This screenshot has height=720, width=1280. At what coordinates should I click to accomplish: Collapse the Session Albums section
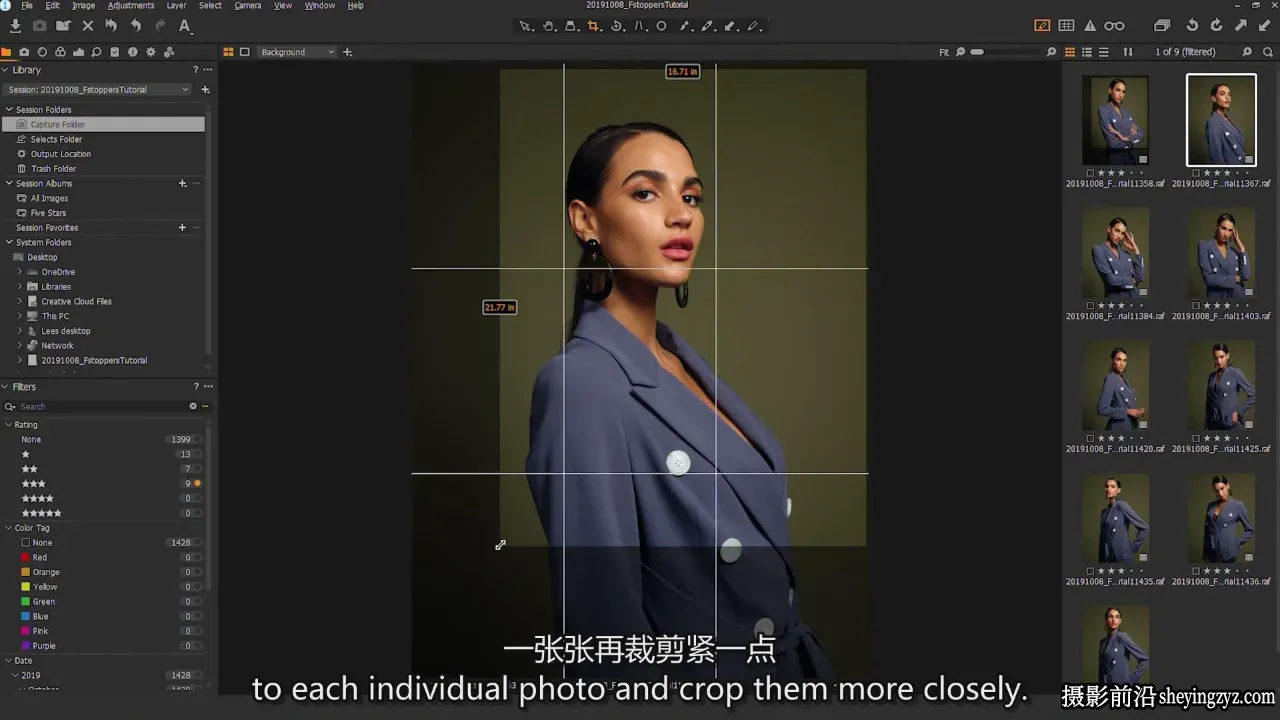(9, 184)
